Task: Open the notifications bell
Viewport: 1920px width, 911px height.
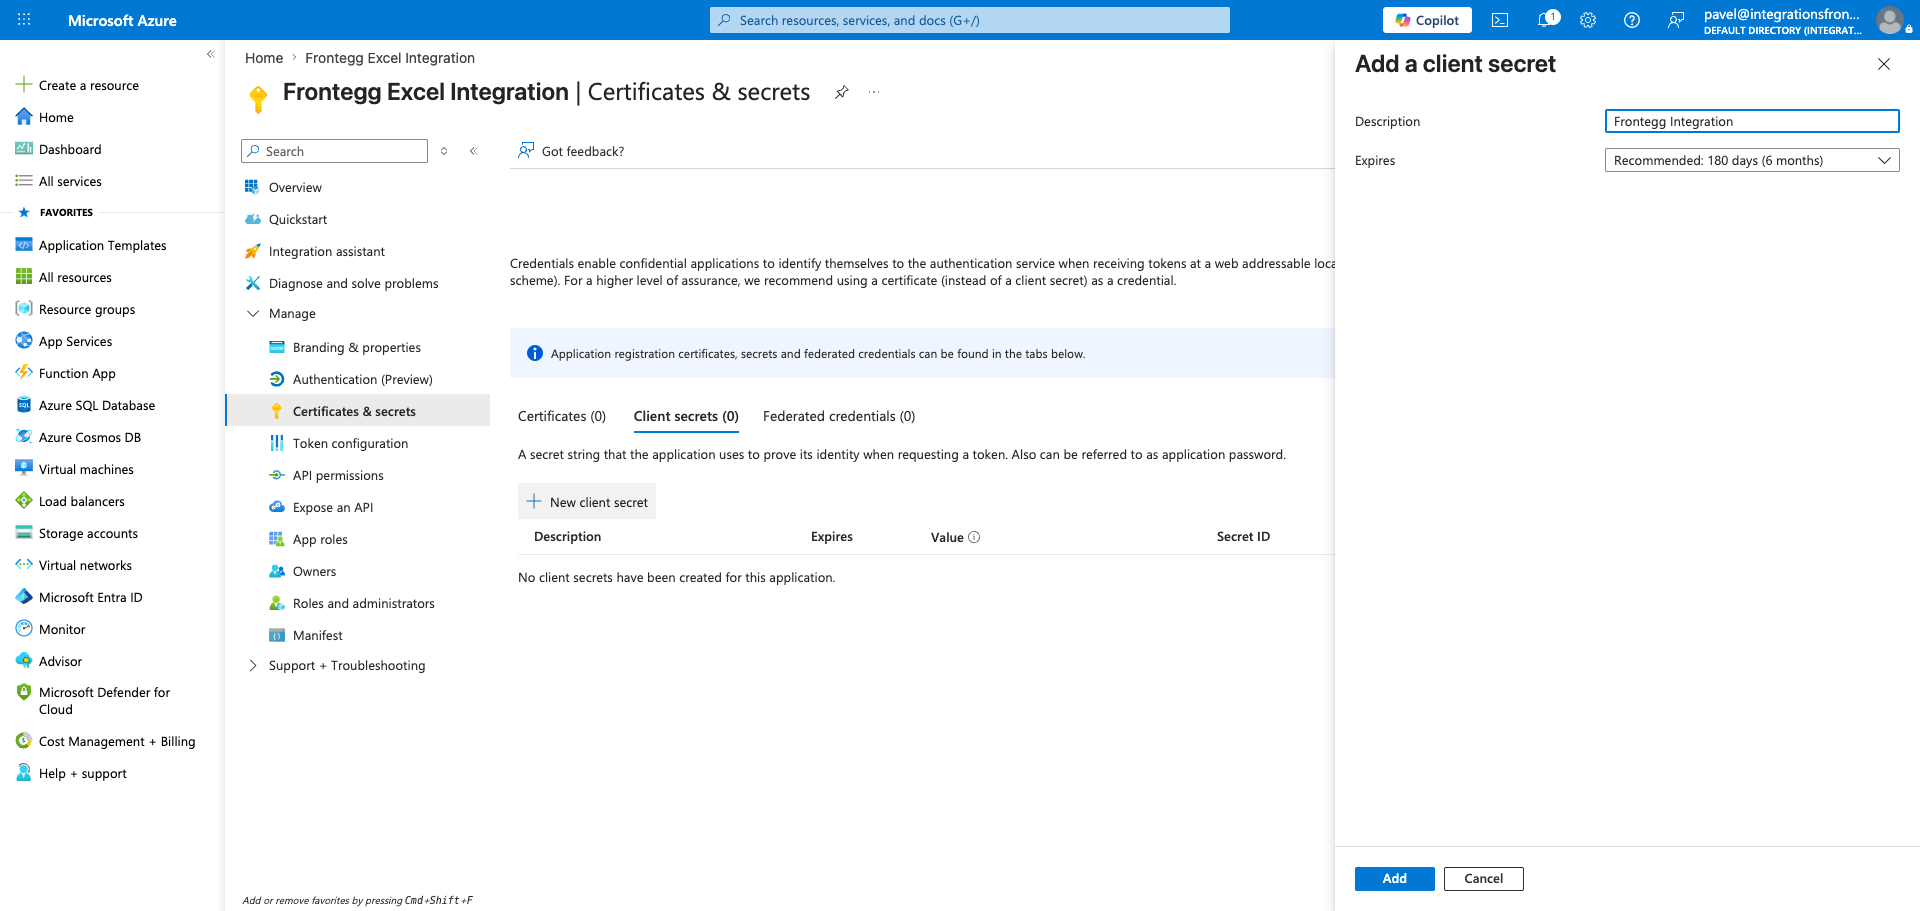Action: click(1547, 20)
